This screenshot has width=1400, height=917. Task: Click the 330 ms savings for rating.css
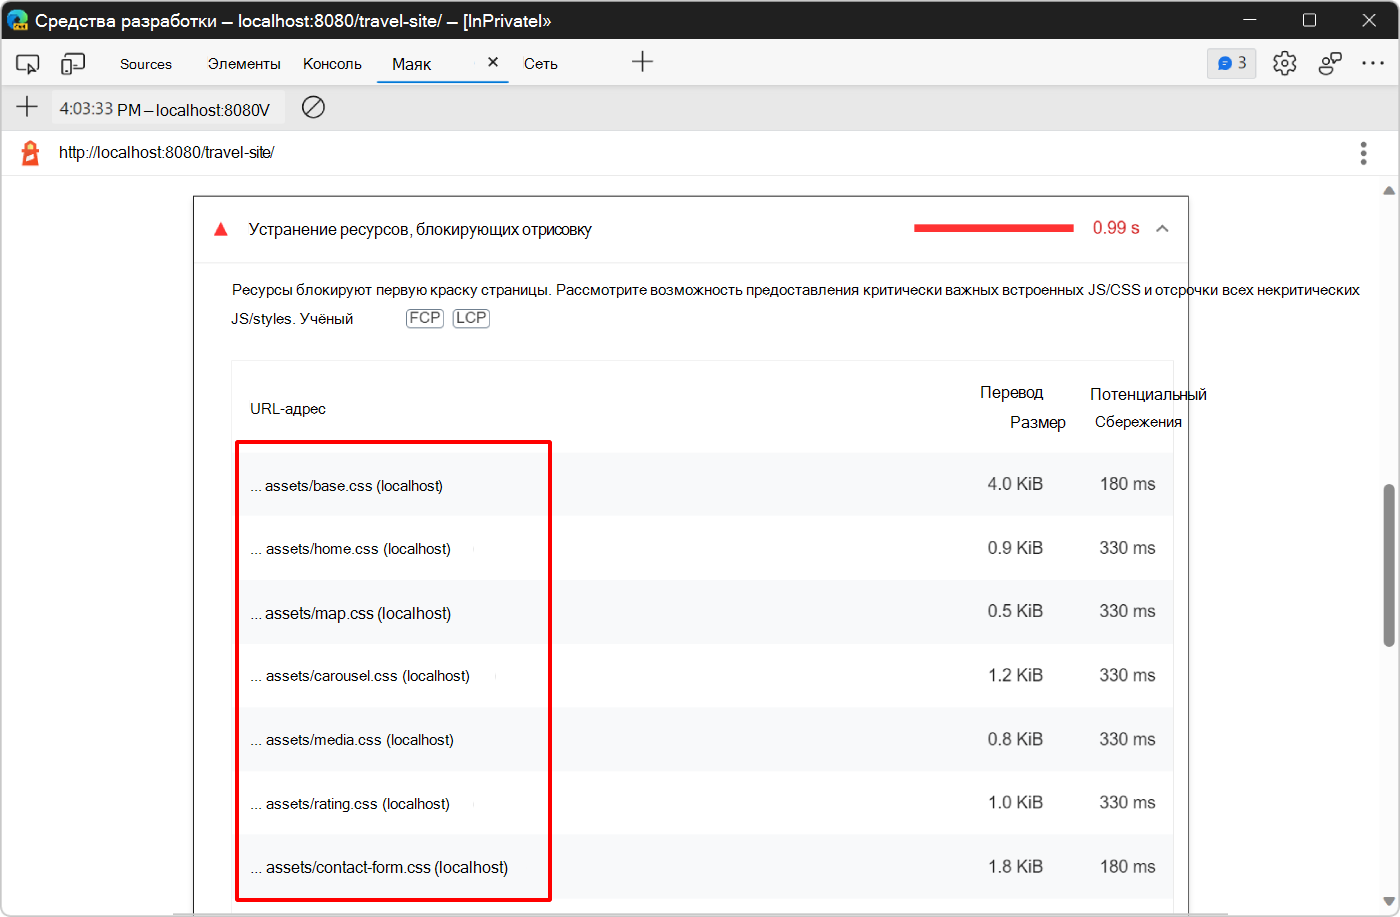(x=1128, y=802)
